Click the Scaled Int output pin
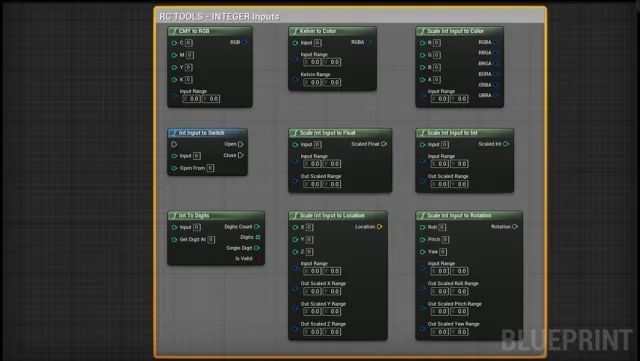The width and height of the screenshot is (640, 361). coord(506,144)
